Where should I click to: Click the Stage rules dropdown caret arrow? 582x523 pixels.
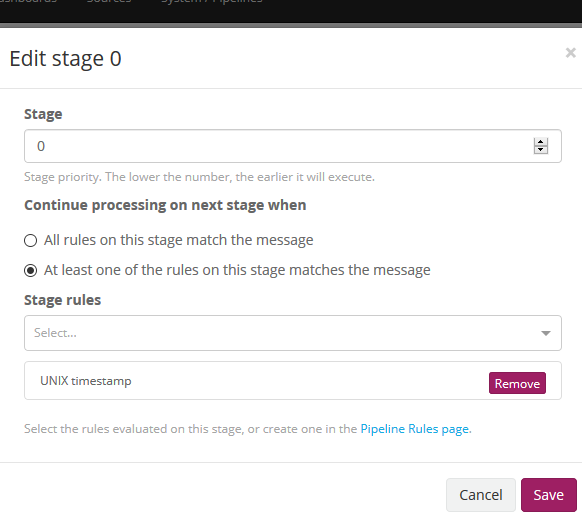[x=545, y=333]
